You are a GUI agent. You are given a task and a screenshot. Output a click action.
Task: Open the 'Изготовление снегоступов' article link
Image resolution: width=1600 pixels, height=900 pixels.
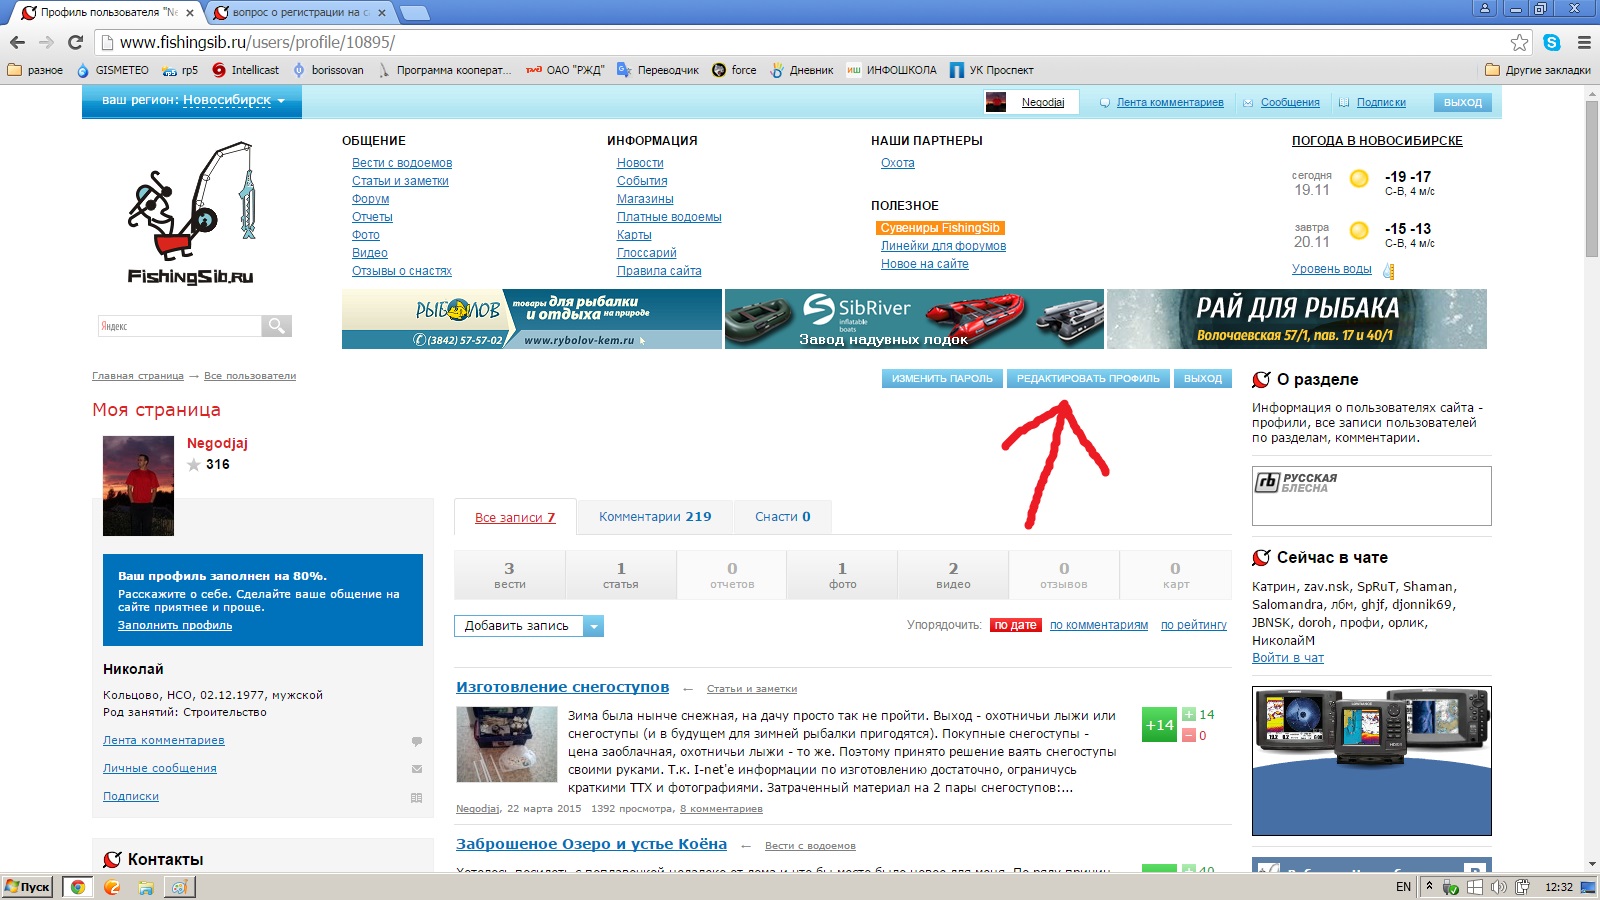562,687
